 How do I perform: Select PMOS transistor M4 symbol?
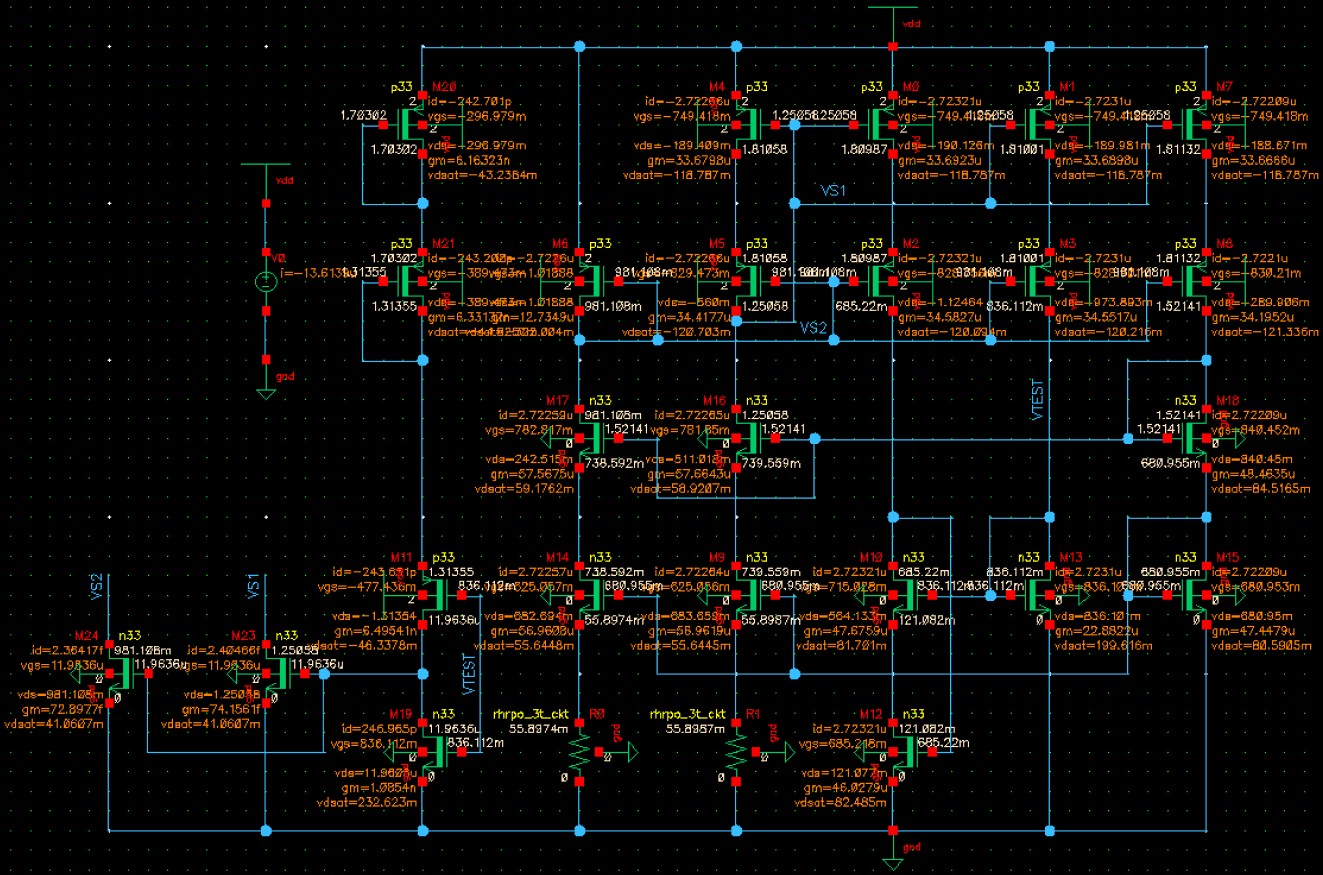click(749, 126)
